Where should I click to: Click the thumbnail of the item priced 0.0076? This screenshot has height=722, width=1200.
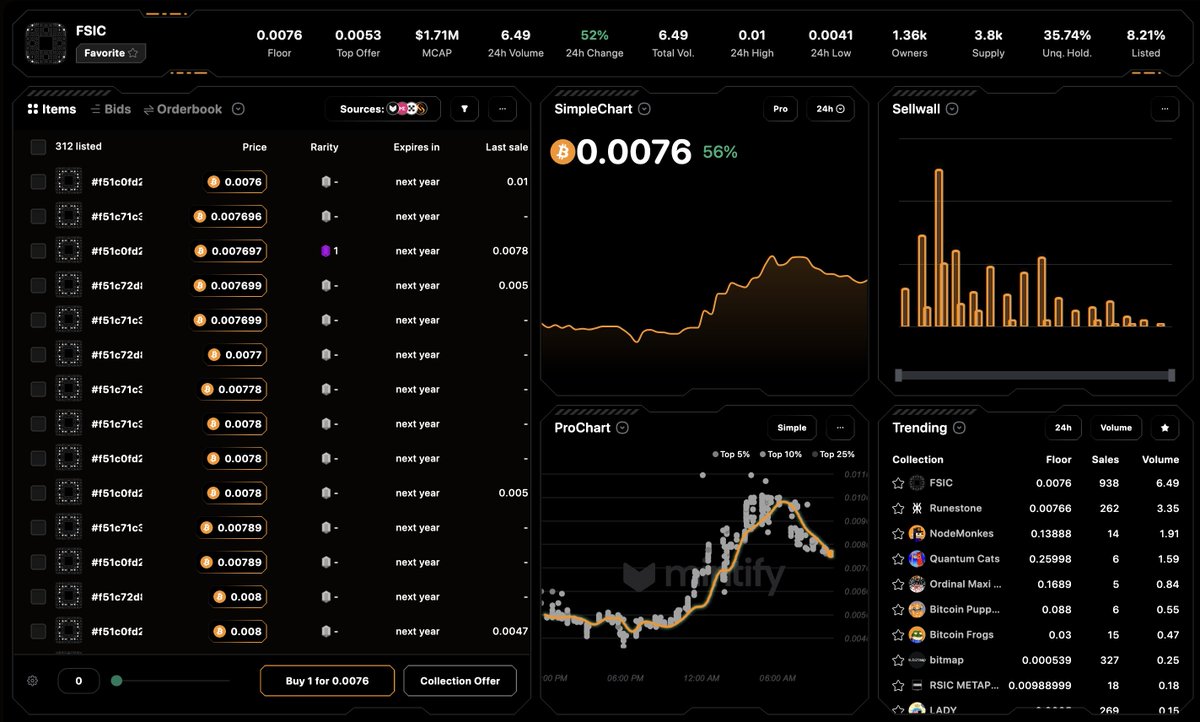coord(68,182)
